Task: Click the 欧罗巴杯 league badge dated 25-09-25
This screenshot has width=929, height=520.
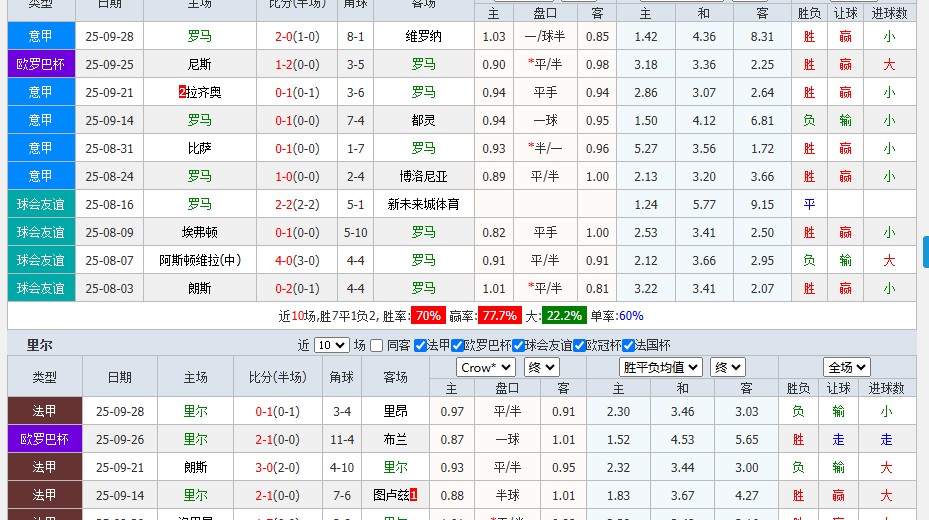Action: 40,64
